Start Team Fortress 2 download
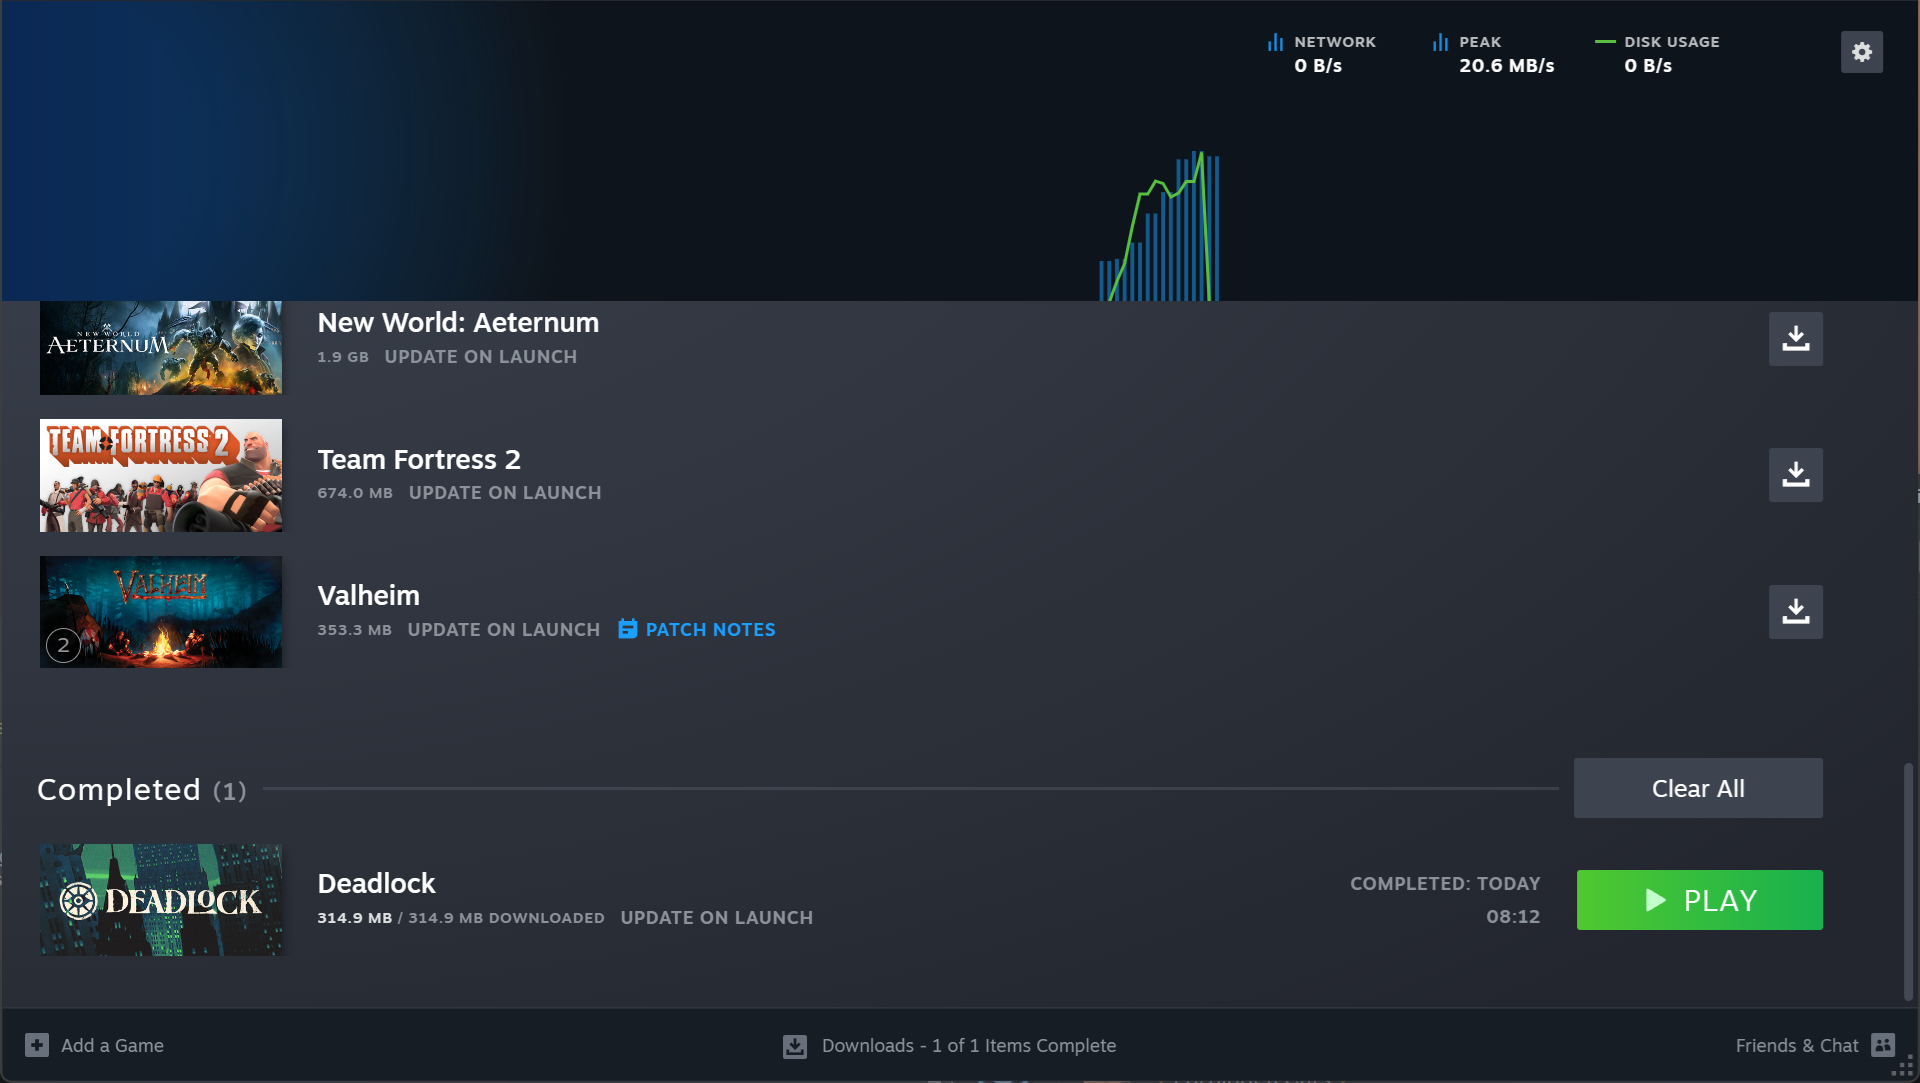 tap(1795, 475)
